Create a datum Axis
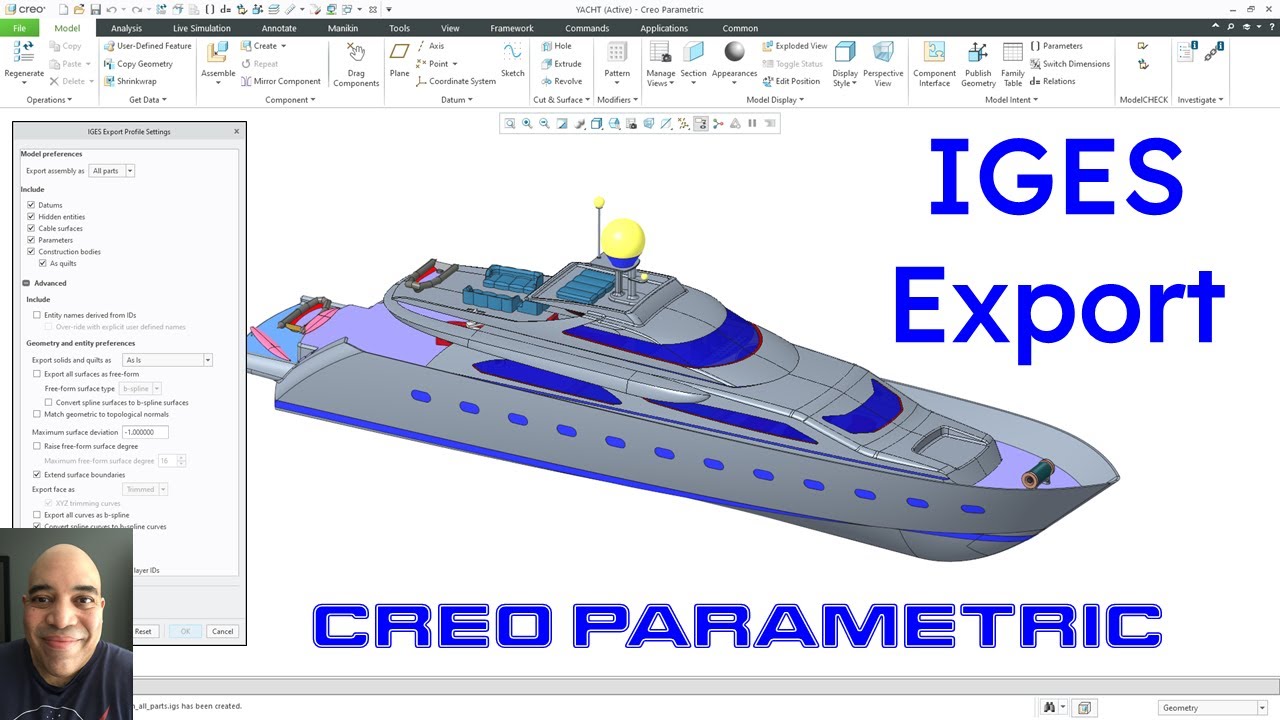This screenshot has height=720, width=1280. 430,46
